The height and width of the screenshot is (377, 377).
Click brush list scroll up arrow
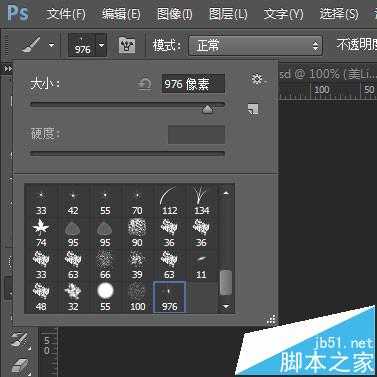(226, 193)
